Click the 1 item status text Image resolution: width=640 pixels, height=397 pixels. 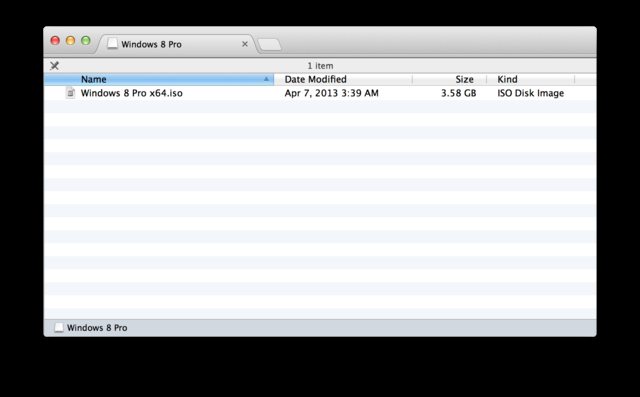[320, 66]
